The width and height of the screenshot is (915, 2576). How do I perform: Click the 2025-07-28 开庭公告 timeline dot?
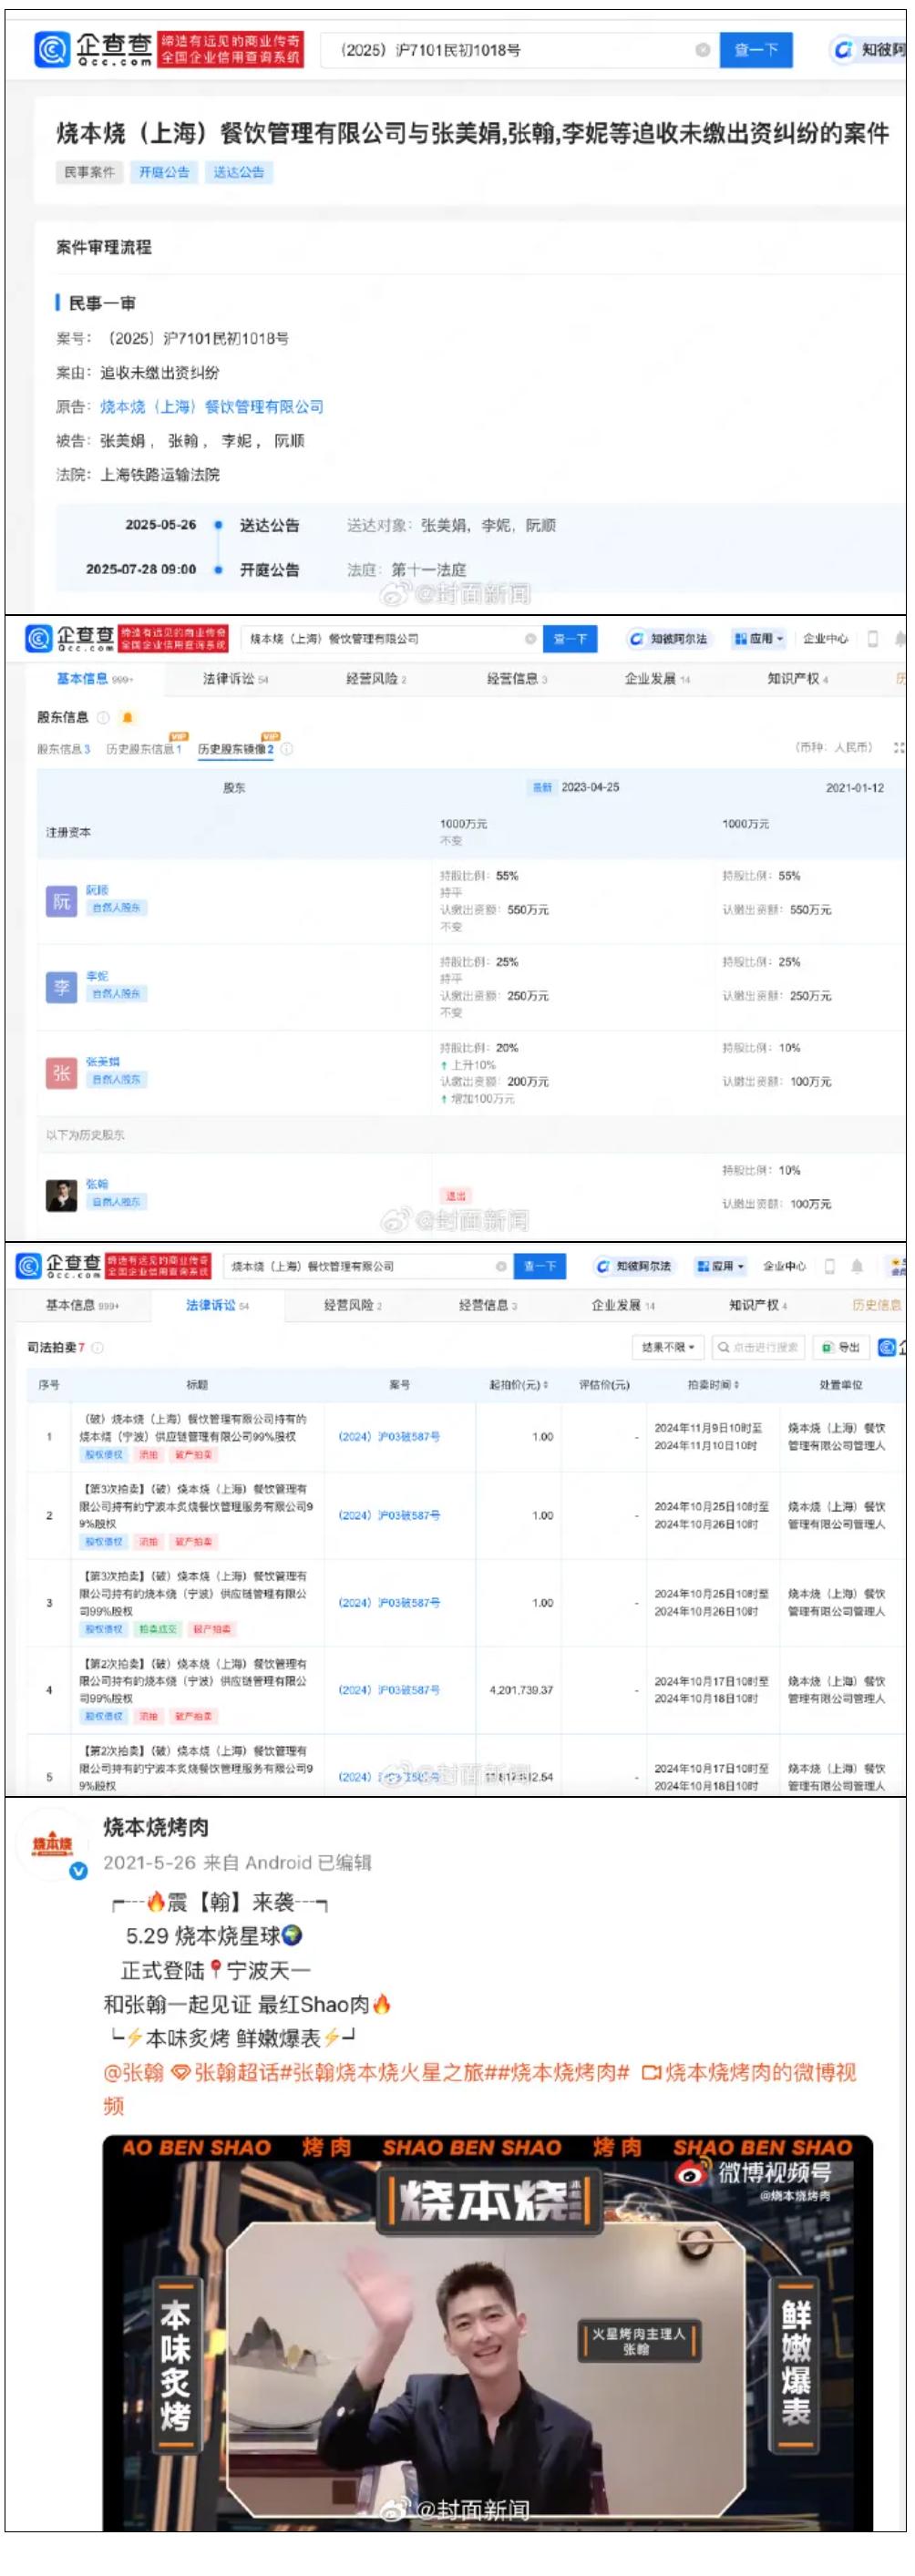coord(218,570)
